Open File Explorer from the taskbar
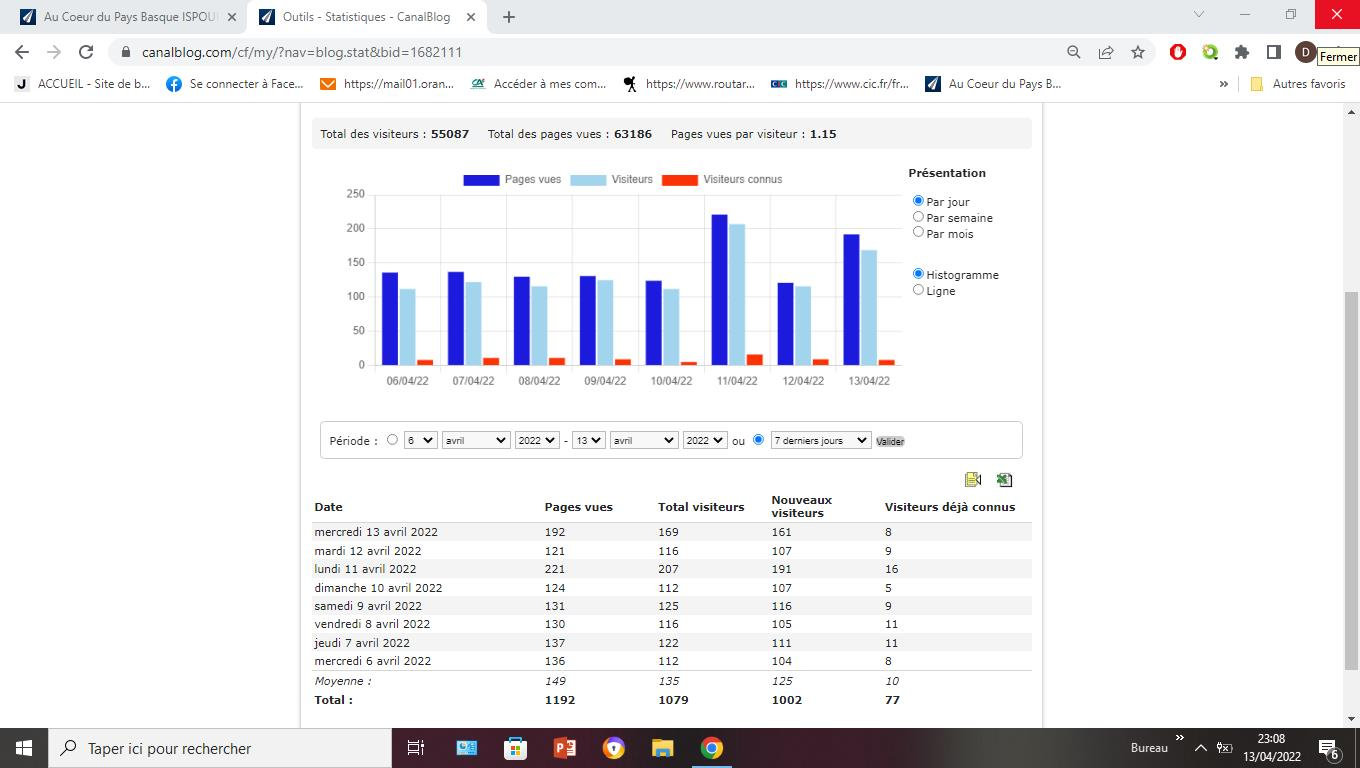The height and width of the screenshot is (768, 1360). coord(662,748)
